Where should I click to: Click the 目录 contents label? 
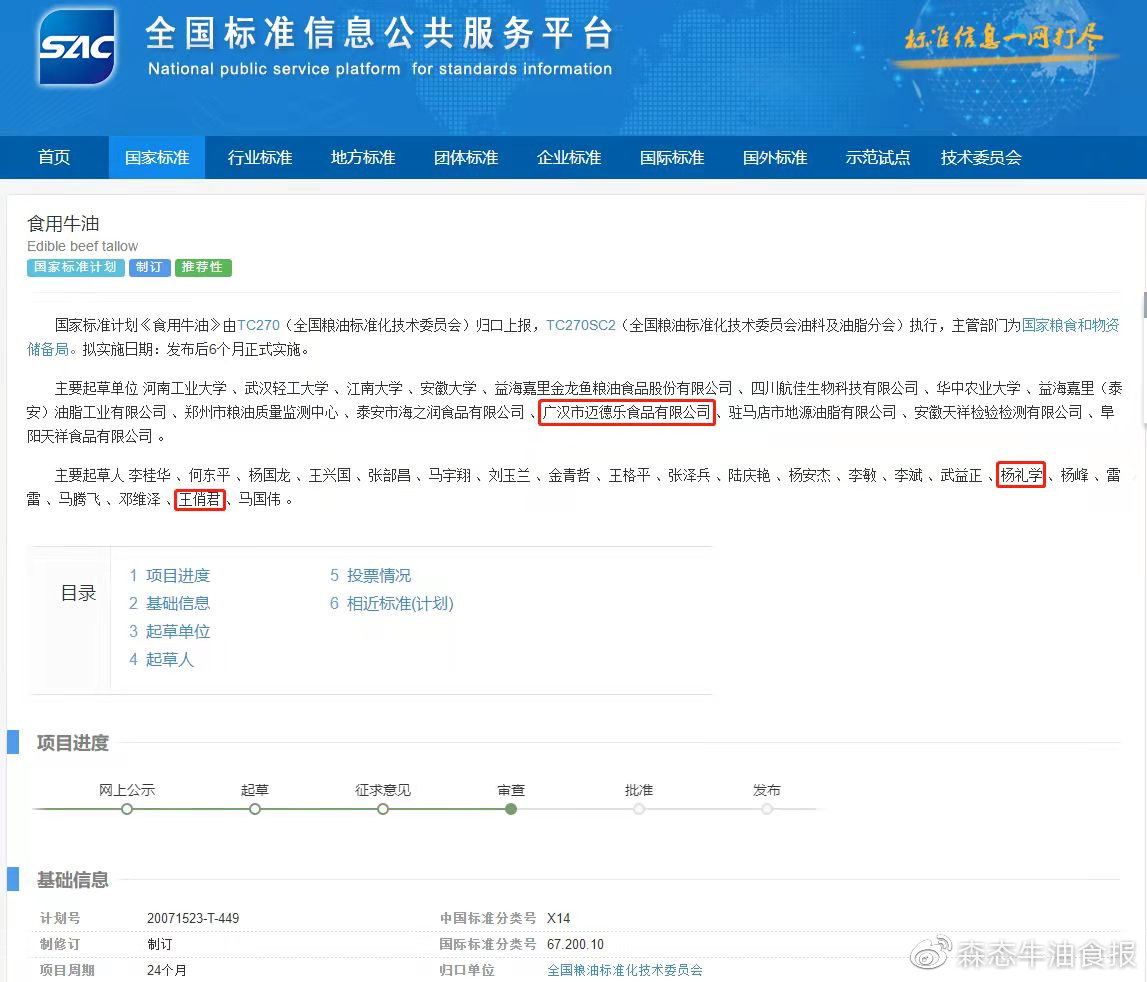click(78, 593)
